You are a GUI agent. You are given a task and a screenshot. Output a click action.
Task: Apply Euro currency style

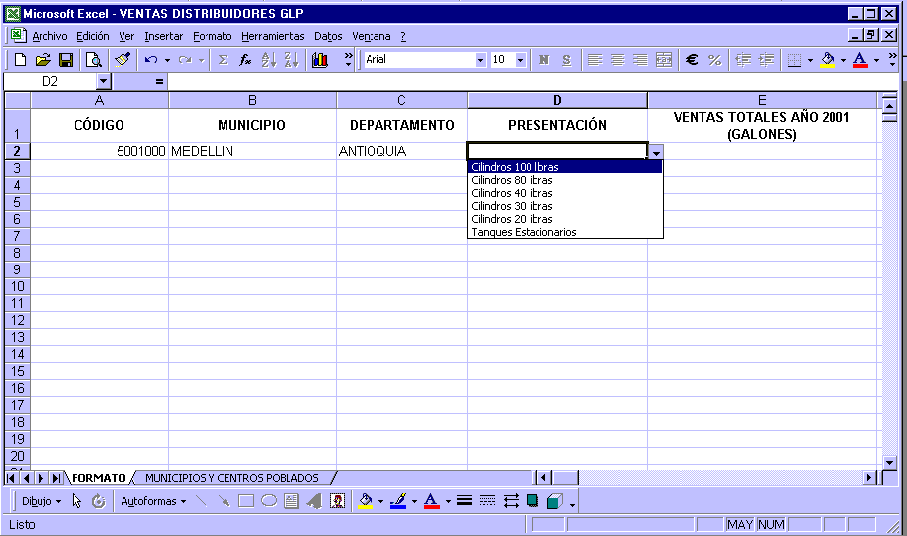691,60
